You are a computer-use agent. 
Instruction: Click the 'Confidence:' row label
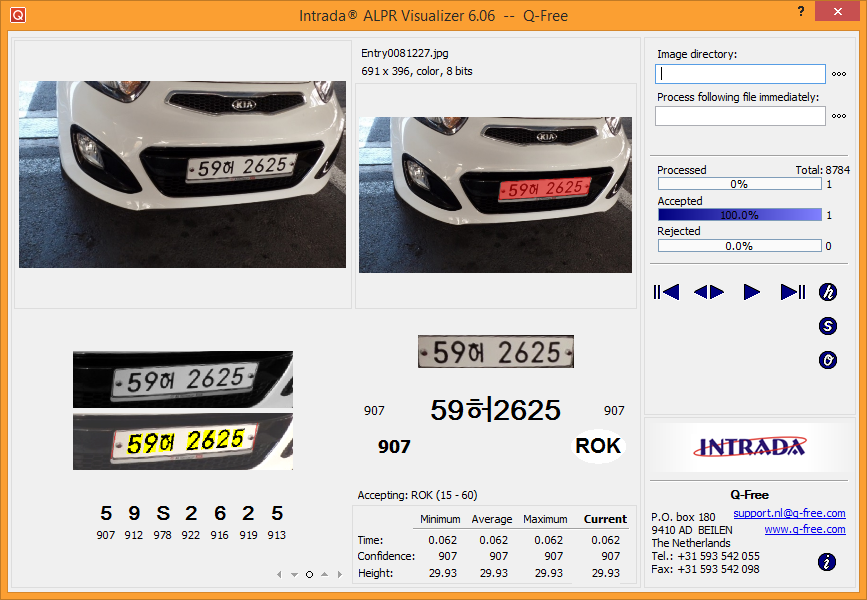pyautogui.click(x=387, y=556)
